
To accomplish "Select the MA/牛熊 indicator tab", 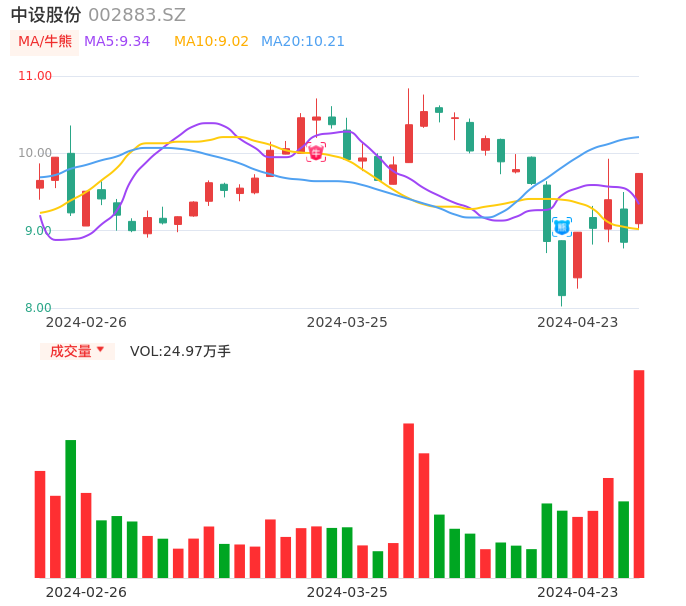I will (44, 42).
